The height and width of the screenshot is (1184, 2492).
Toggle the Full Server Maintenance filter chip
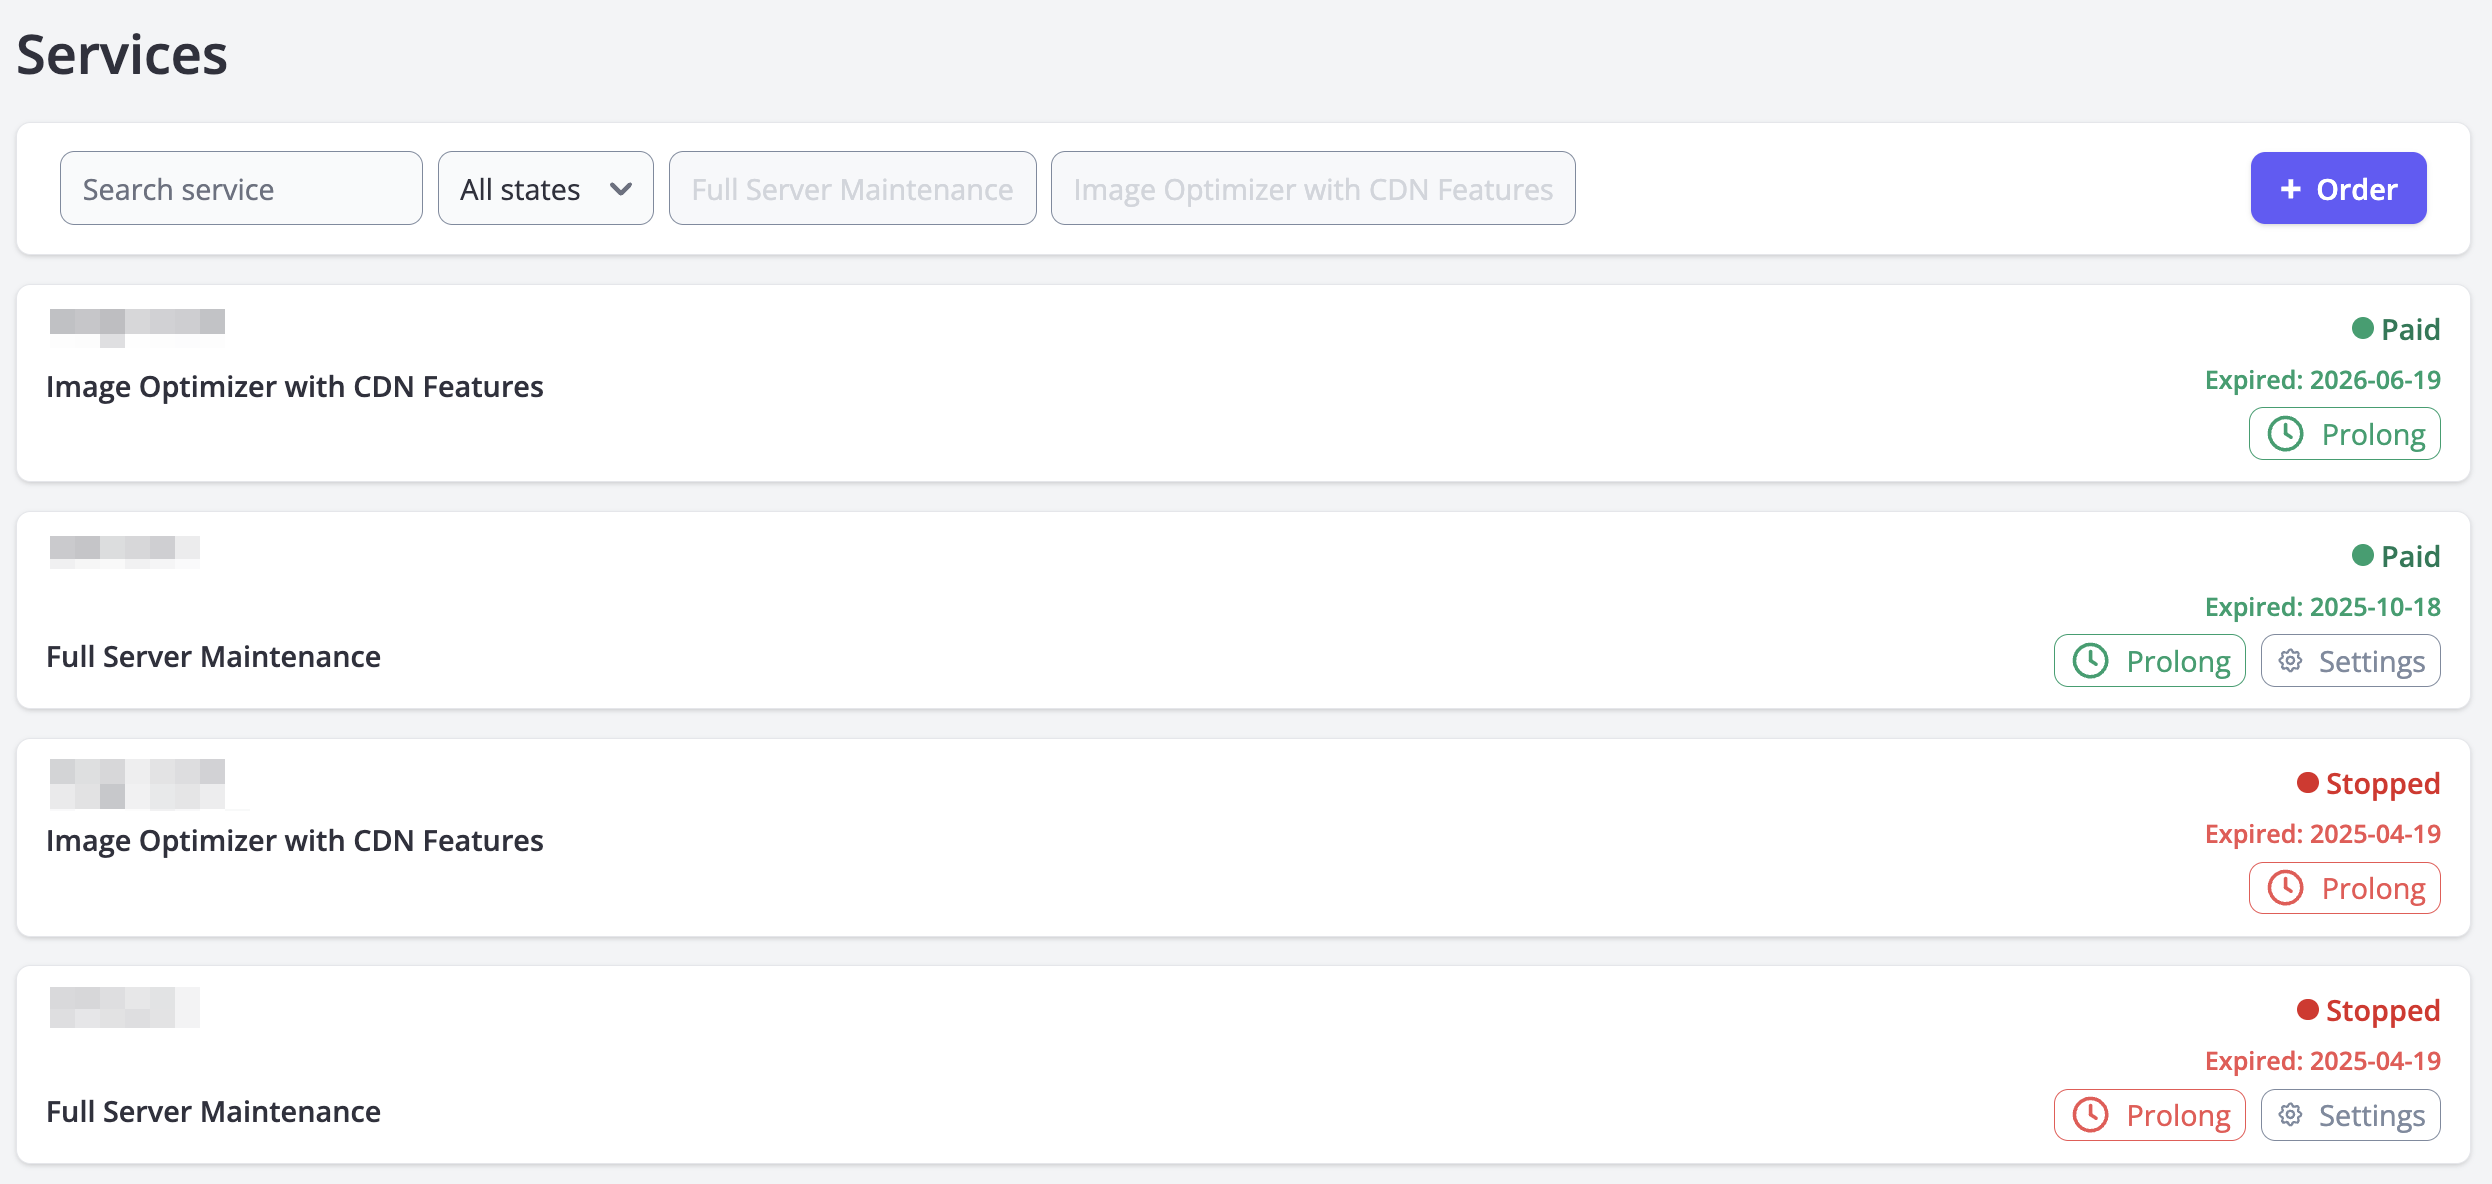click(852, 189)
